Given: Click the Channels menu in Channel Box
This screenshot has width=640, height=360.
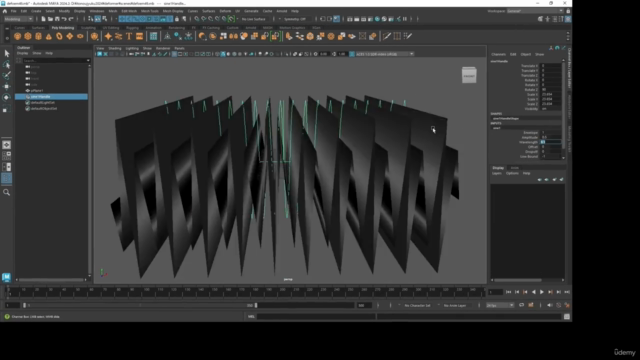Looking at the screenshot, I should point(498,54).
